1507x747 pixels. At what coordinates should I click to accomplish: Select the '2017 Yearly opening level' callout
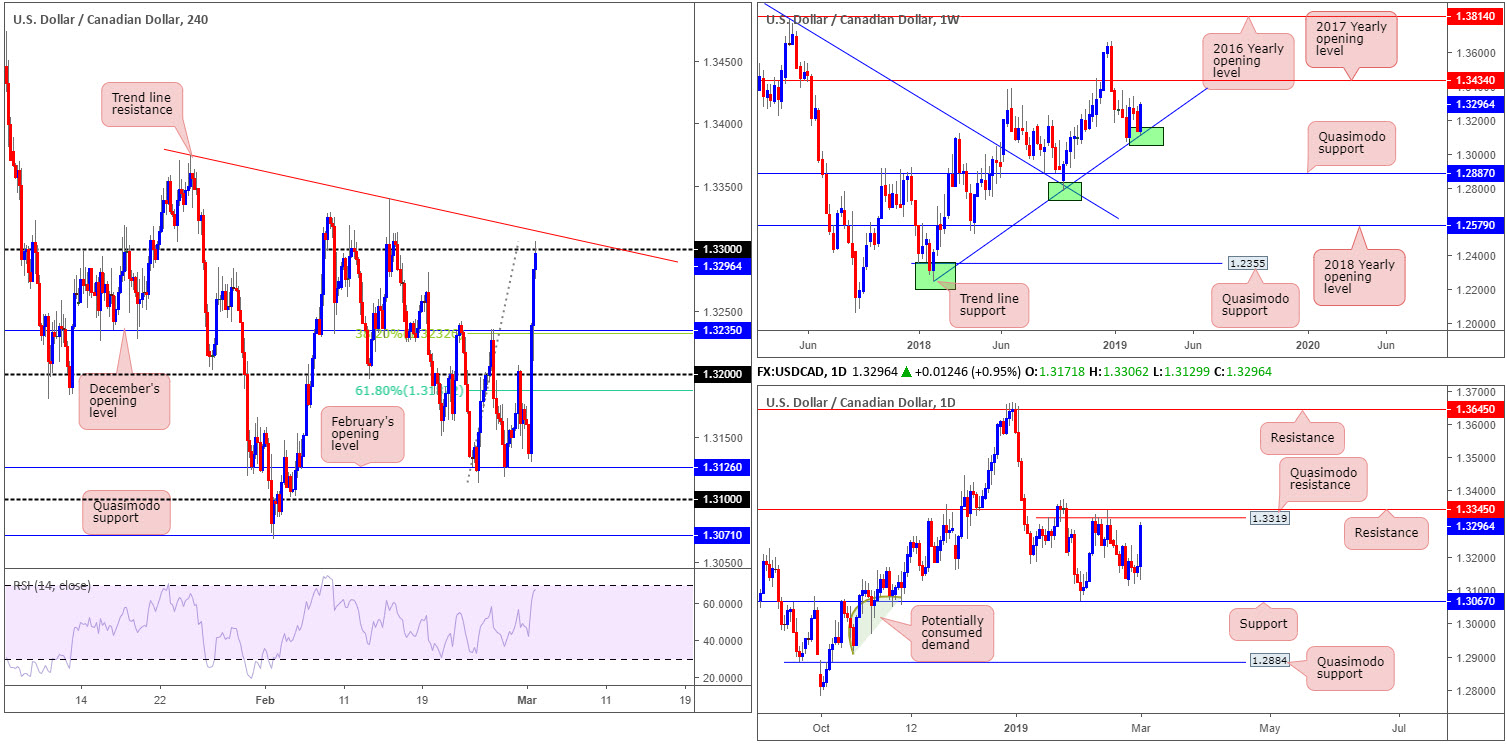click(x=1352, y=42)
